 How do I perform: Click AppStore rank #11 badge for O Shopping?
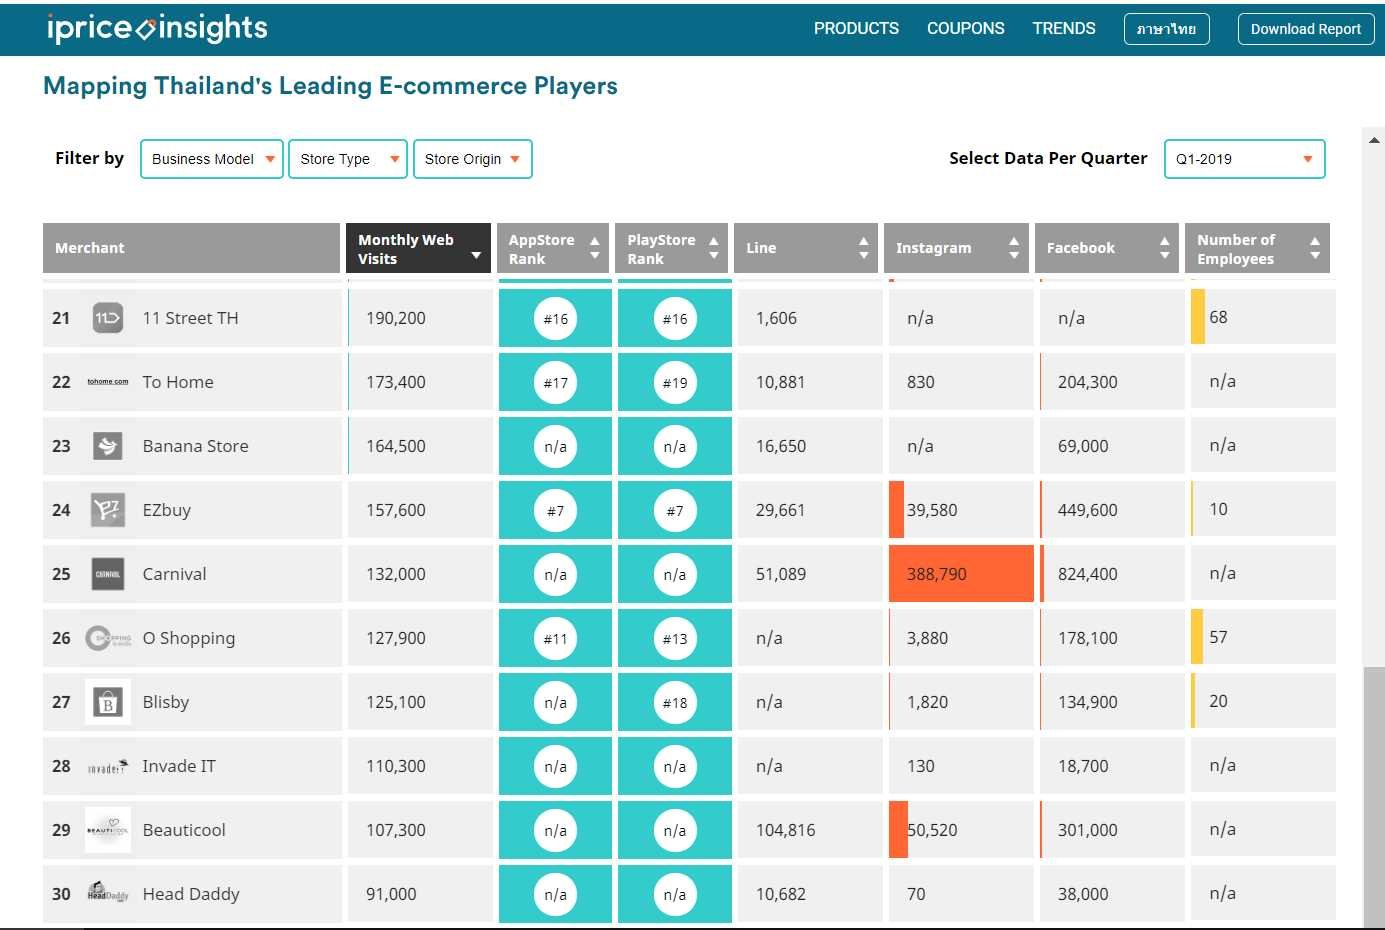tap(556, 639)
